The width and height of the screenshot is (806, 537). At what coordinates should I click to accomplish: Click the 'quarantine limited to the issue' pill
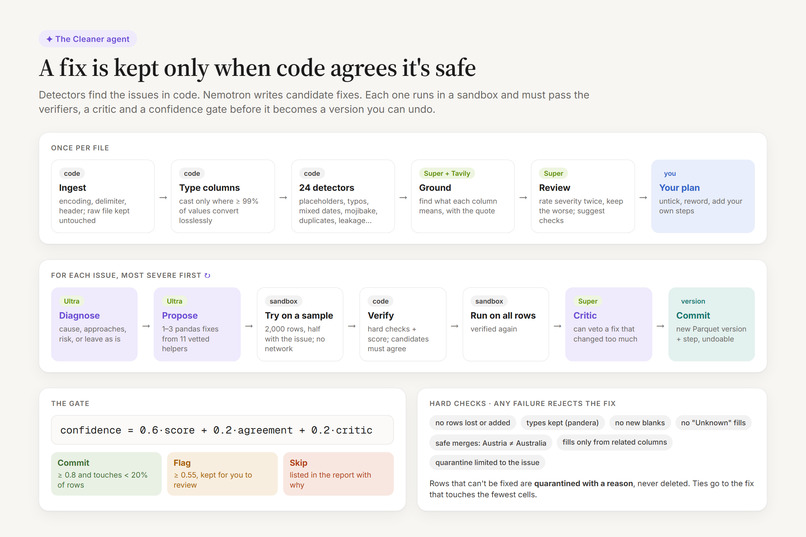pyautogui.click(x=487, y=462)
